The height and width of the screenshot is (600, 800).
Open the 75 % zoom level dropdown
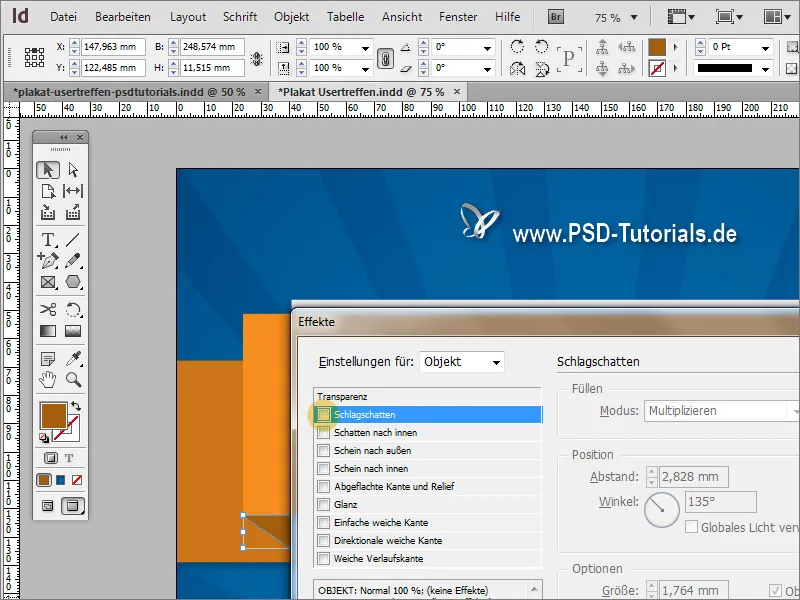634,17
